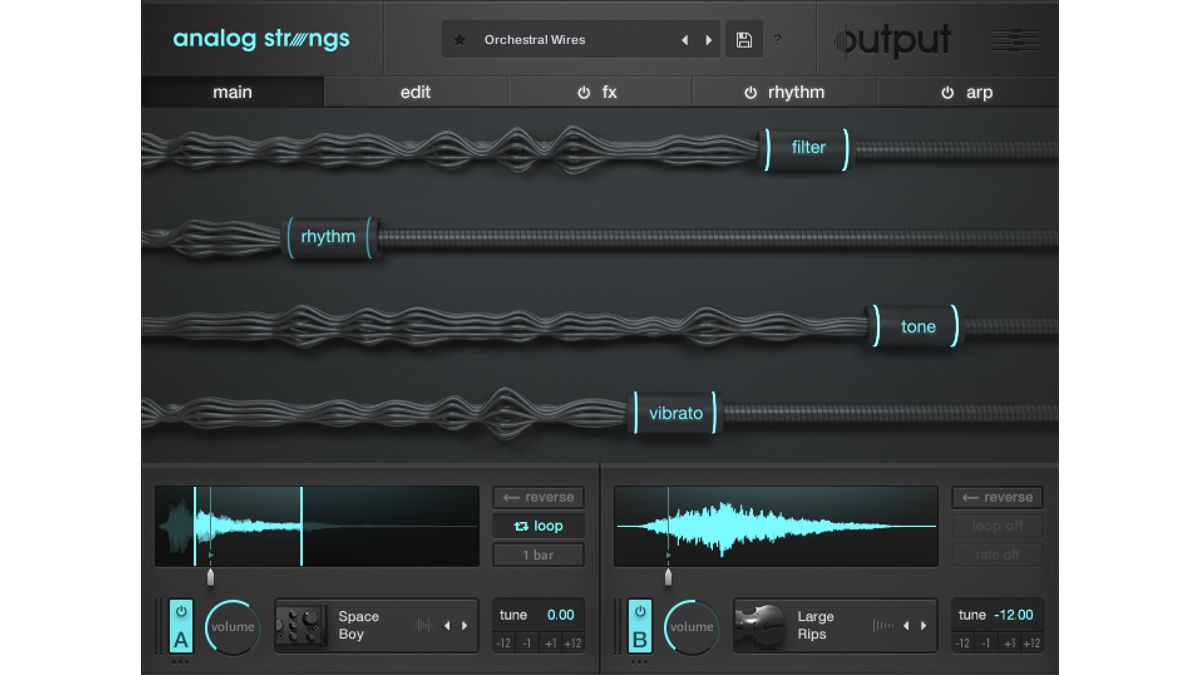The image size is (1200, 675).
Task: Open help via the question mark icon
Action: point(778,40)
